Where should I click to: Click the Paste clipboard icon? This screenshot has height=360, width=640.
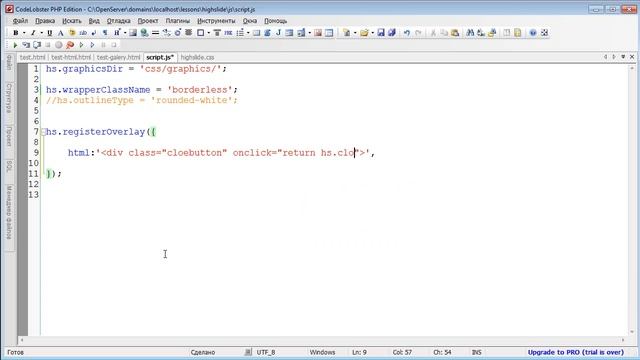pos(455,33)
